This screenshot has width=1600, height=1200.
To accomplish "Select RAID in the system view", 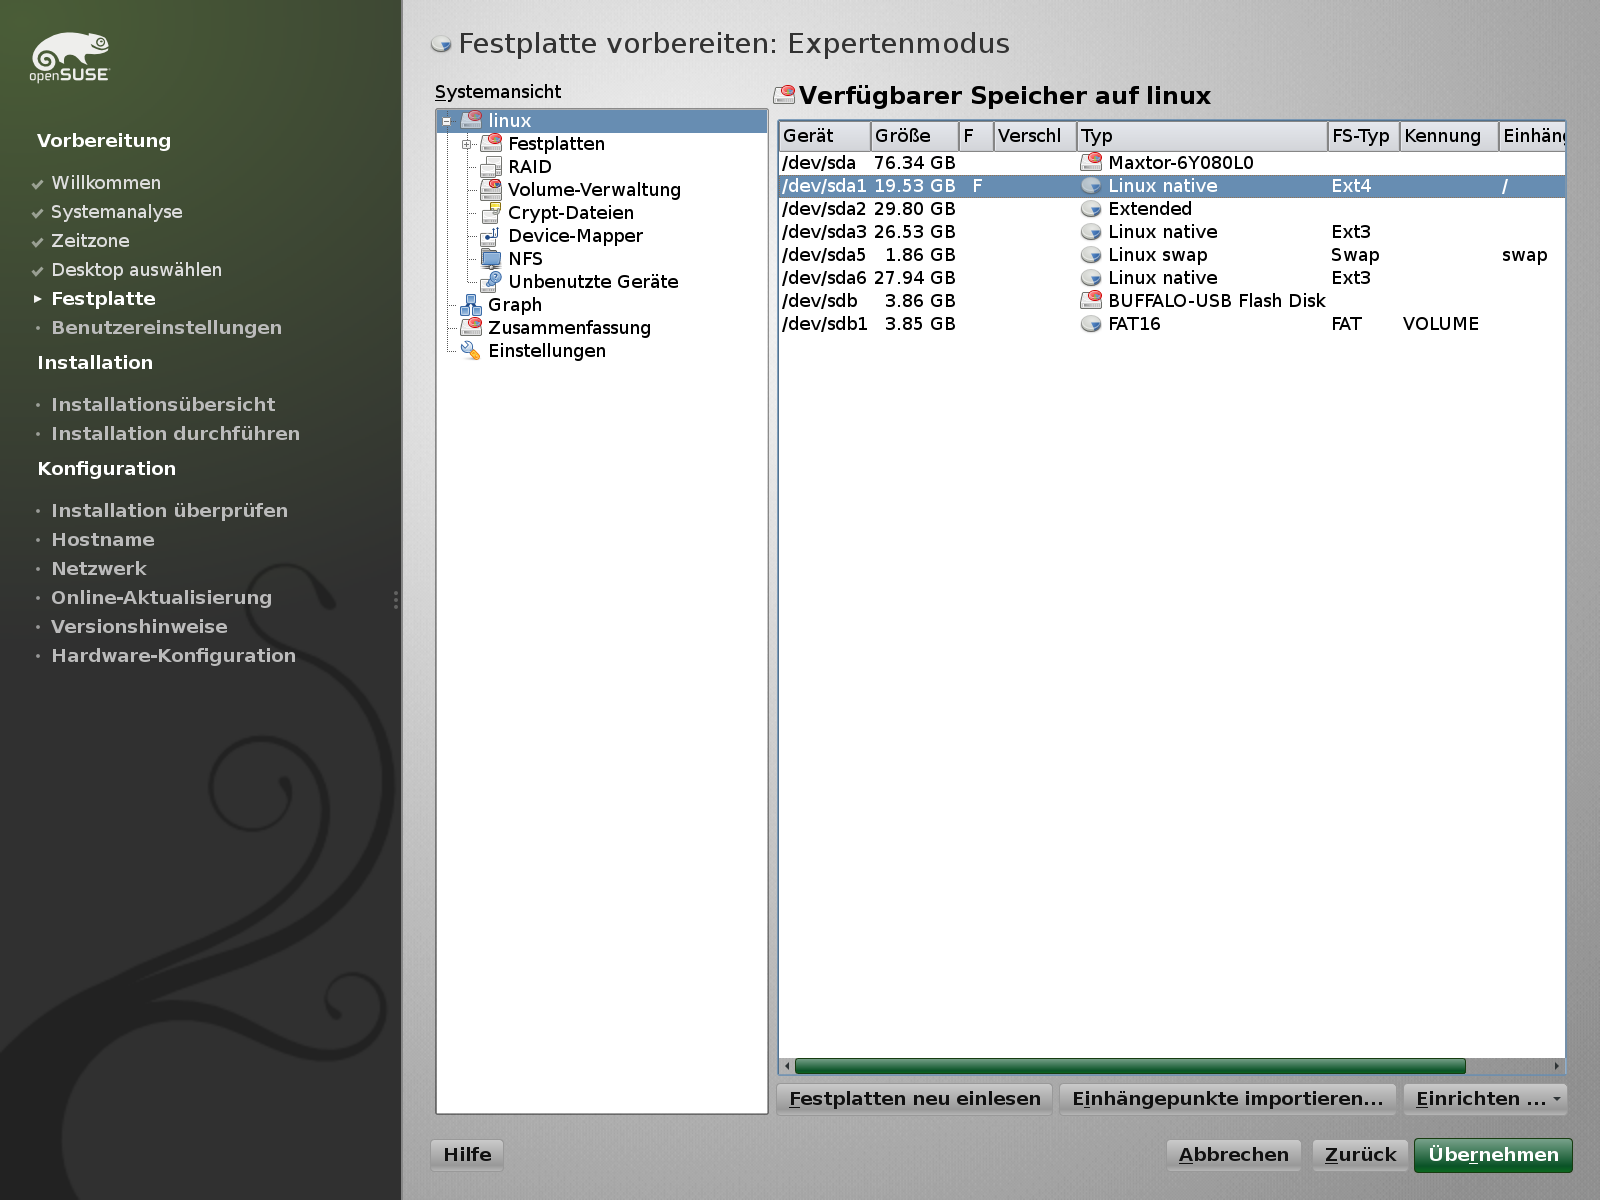I will click(x=530, y=166).
